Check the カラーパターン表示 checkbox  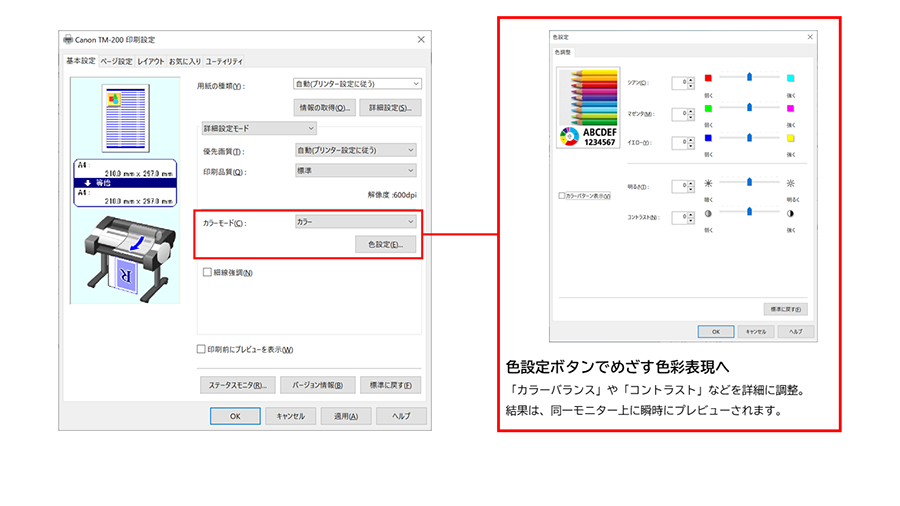(562, 196)
